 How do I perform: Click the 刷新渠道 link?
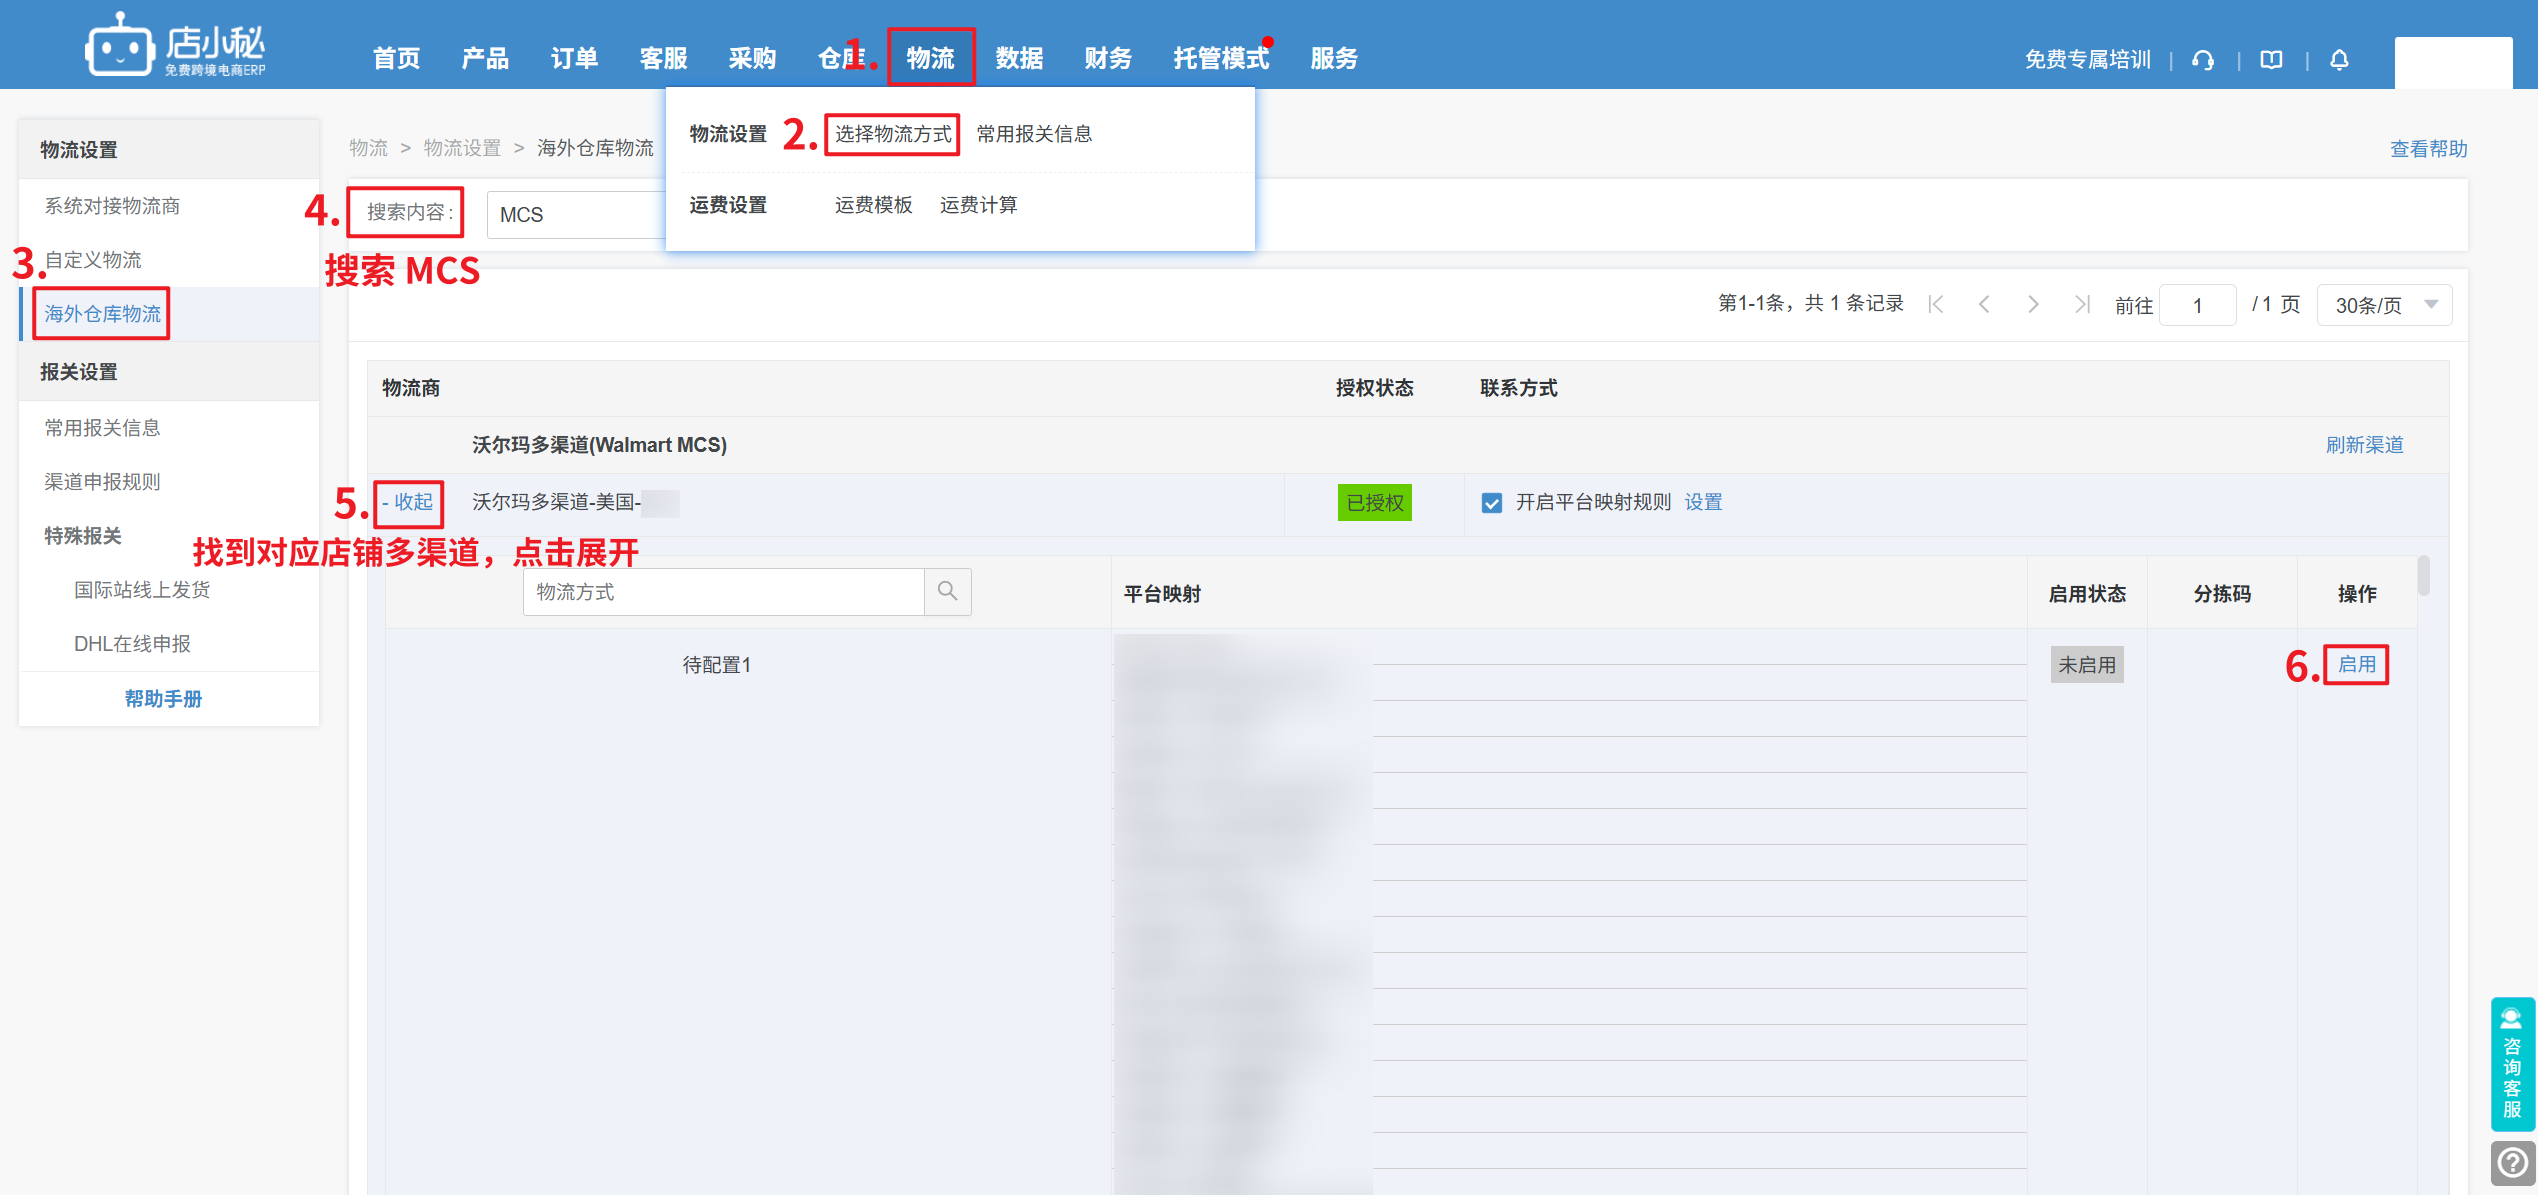(x=2364, y=445)
